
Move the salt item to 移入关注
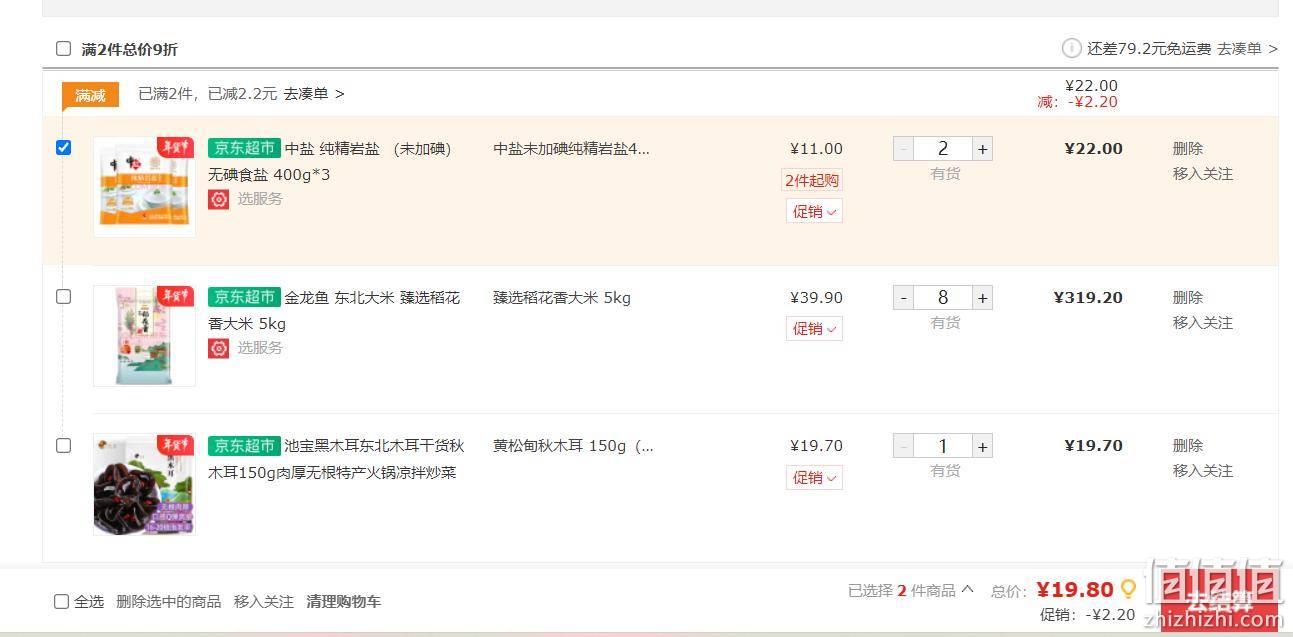tap(1203, 174)
